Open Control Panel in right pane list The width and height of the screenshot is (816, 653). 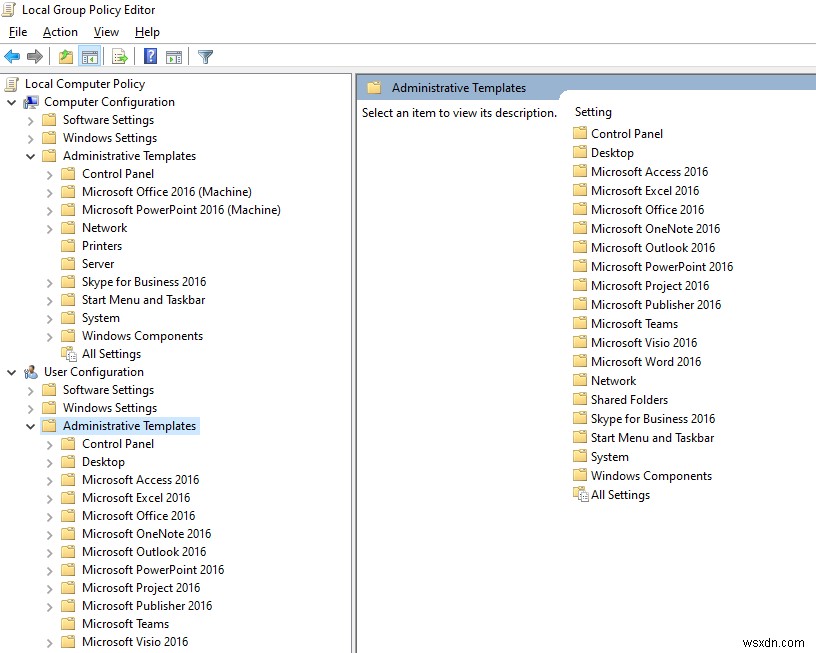pos(627,134)
